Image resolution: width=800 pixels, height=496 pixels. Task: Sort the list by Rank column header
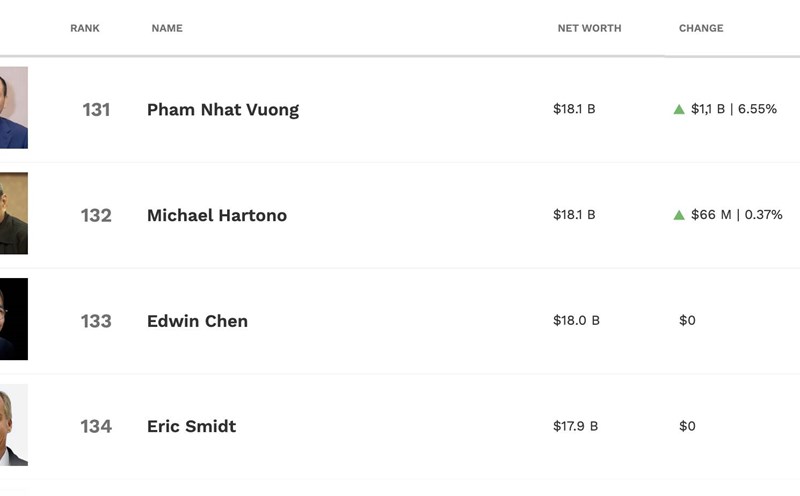click(x=85, y=28)
